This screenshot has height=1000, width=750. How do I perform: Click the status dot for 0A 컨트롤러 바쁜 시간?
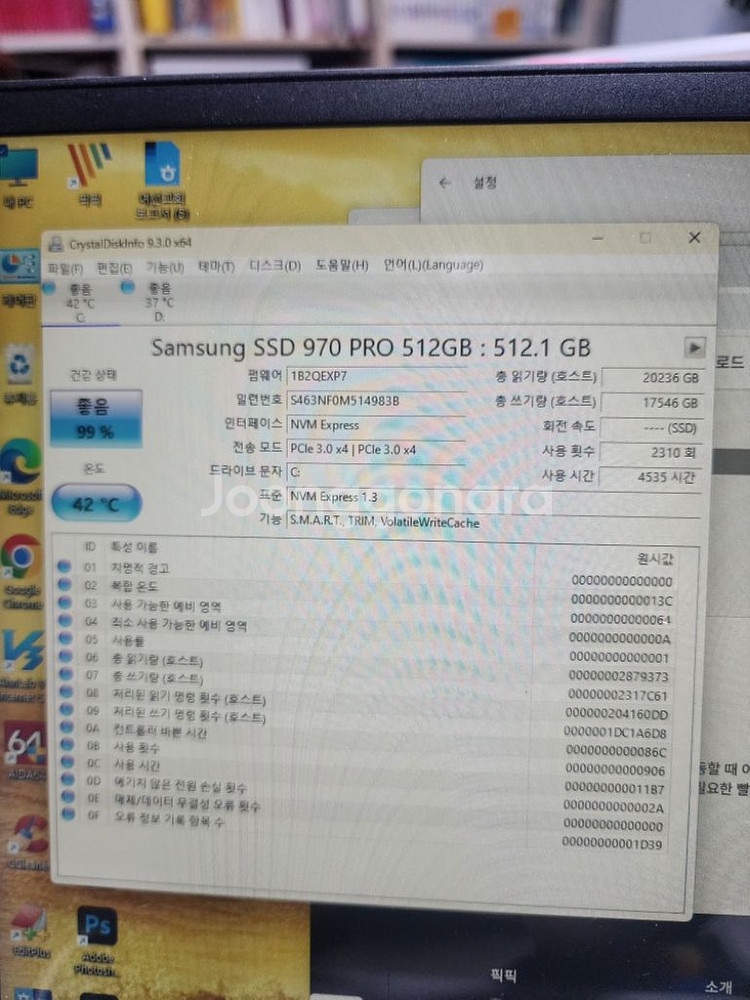pyautogui.click(x=67, y=726)
